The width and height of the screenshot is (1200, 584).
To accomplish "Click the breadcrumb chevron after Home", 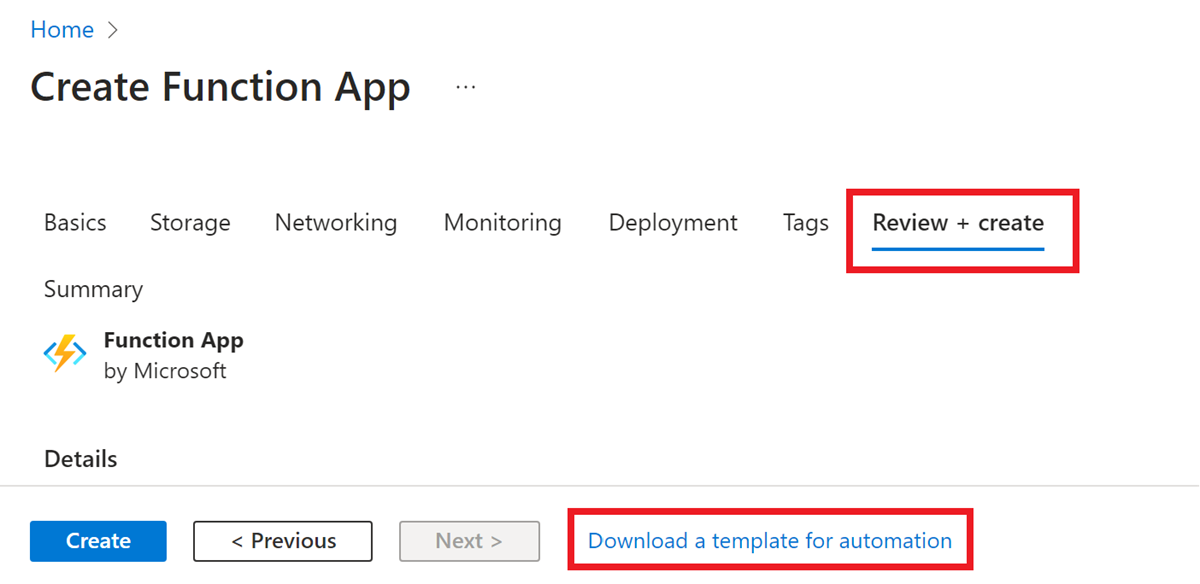I will 112,29.
